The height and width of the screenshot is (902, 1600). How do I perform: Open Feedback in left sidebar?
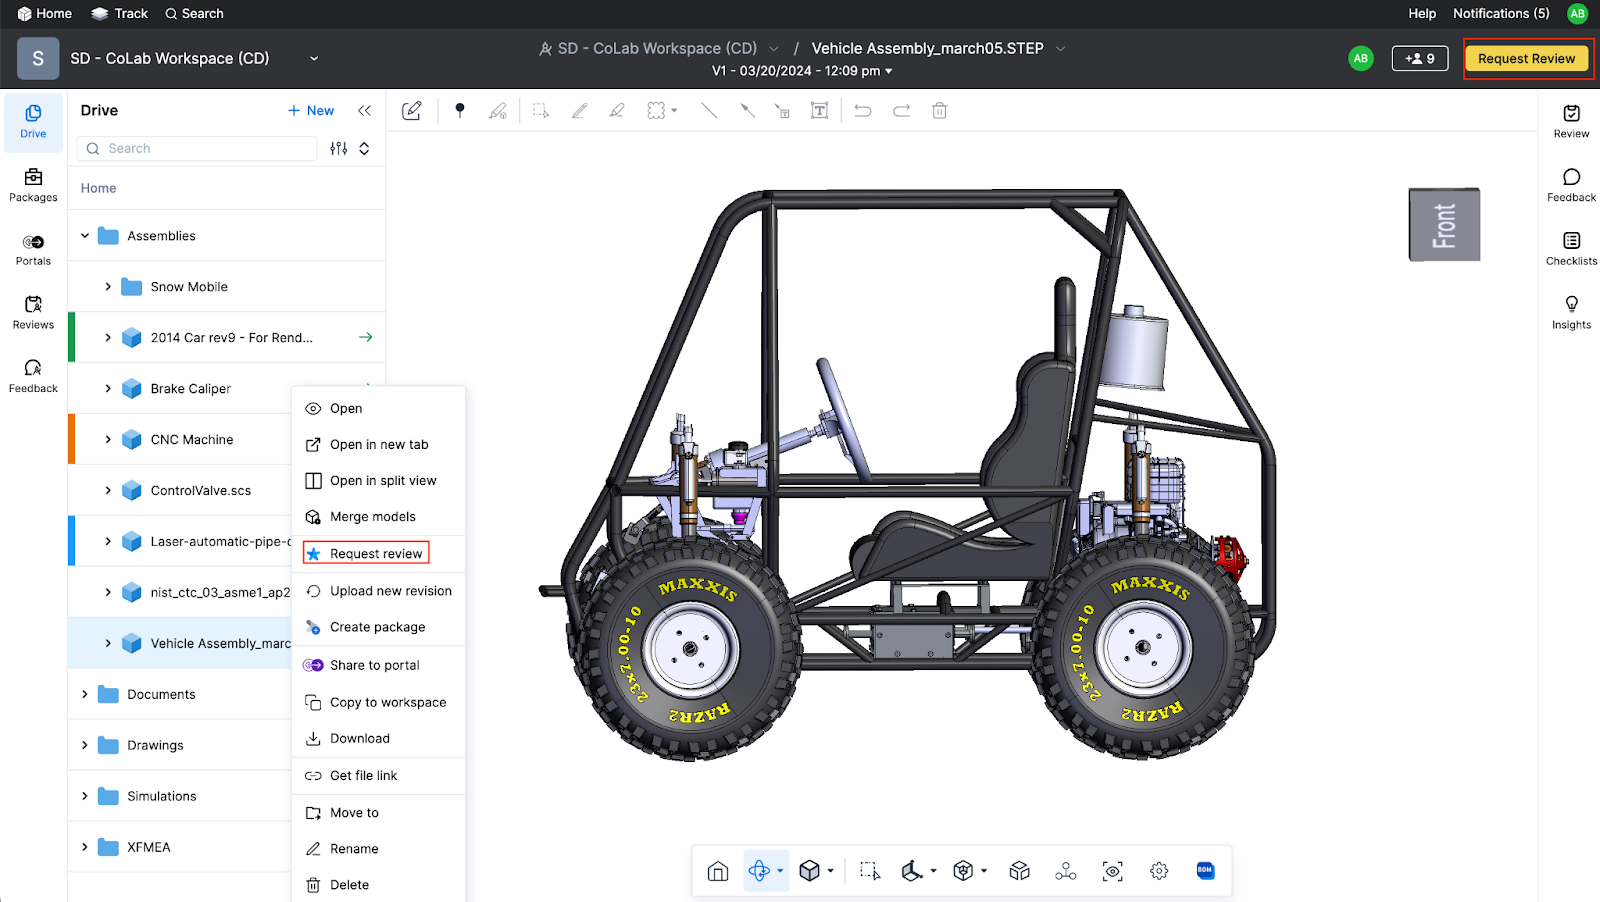tap(33, 377)
